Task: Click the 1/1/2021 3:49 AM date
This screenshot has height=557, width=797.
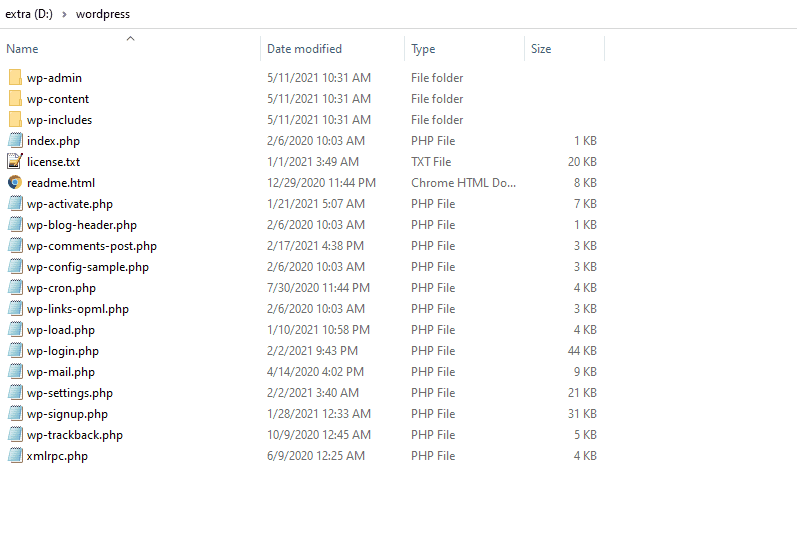Action: click(313, 162)
